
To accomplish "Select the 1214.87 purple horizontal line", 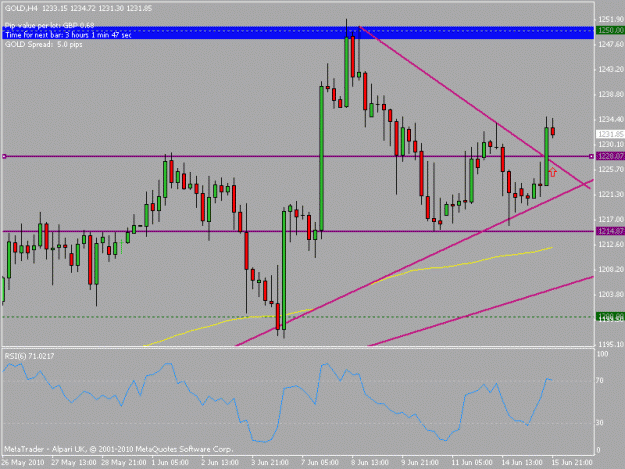I will point(298,231).
